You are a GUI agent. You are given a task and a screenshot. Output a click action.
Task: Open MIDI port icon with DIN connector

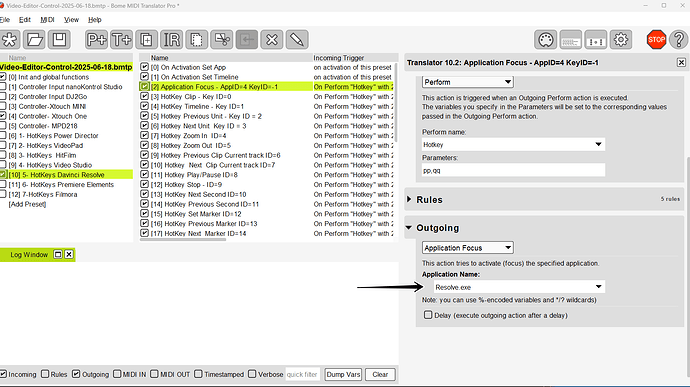[545, 40]
